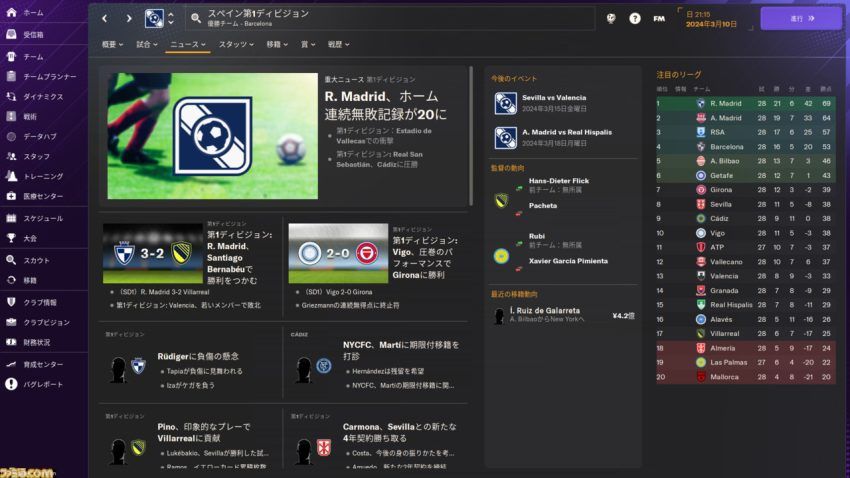The image size is (850, 478).
Task: Open the スタッフ sidebar icon
Action: pyautogui.click(x=11, y=156)
